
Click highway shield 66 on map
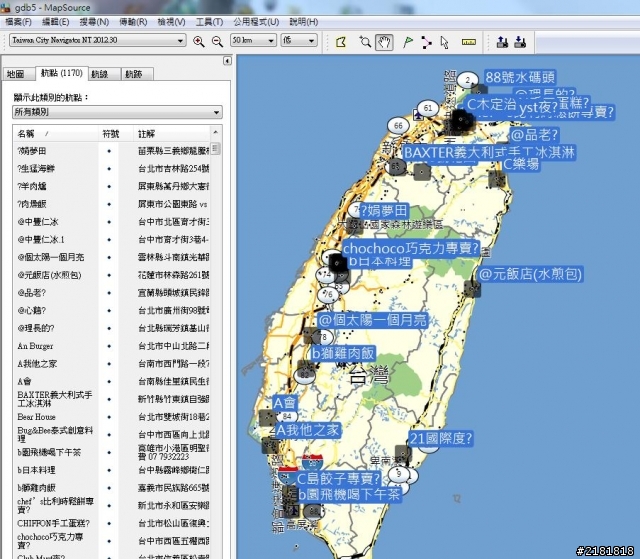coord(398,126)
